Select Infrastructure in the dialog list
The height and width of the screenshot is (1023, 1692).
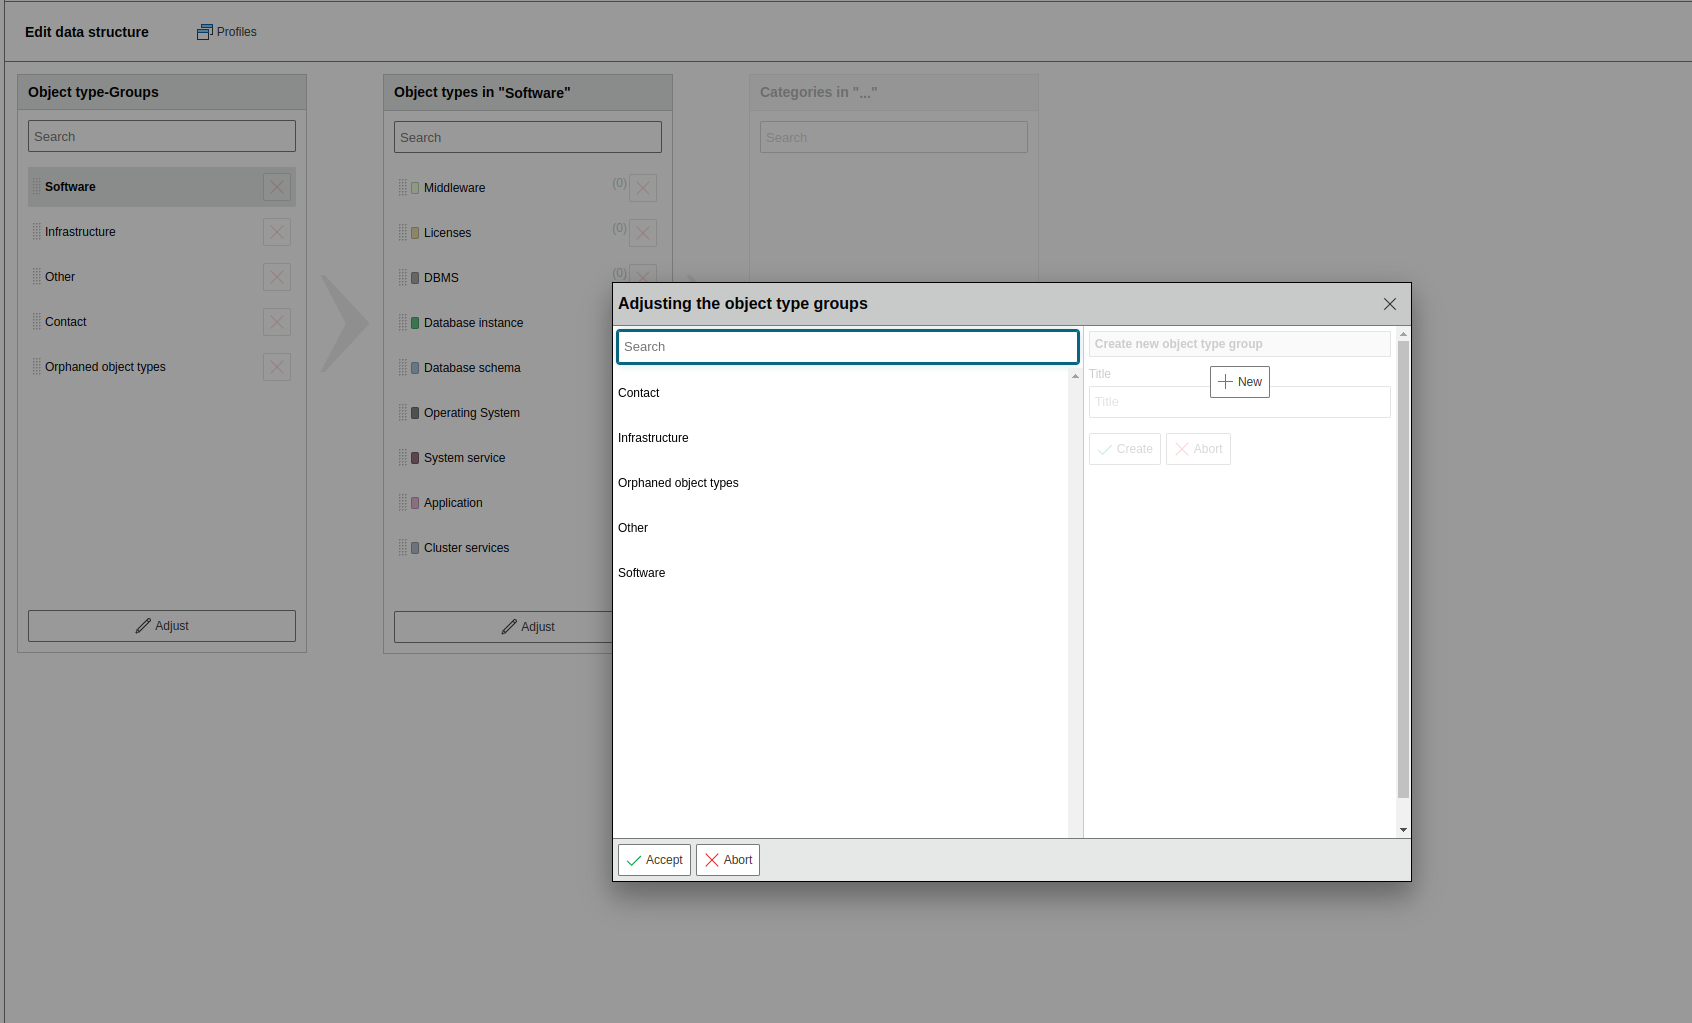tap(841, 438)
